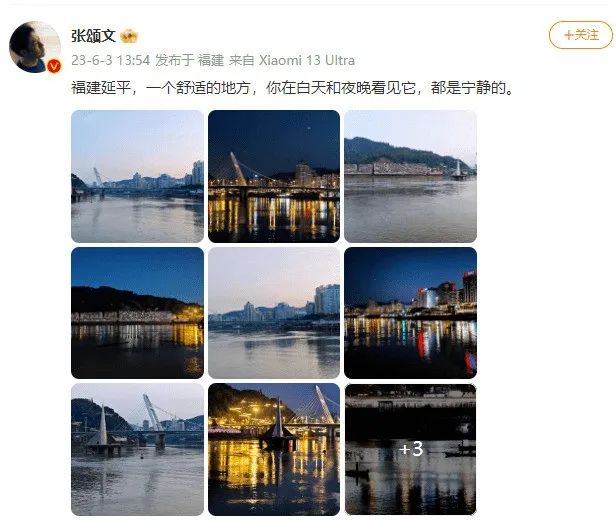View the daytime hillside riverbank photo
The image size is (616, 523).
point(411,176)
